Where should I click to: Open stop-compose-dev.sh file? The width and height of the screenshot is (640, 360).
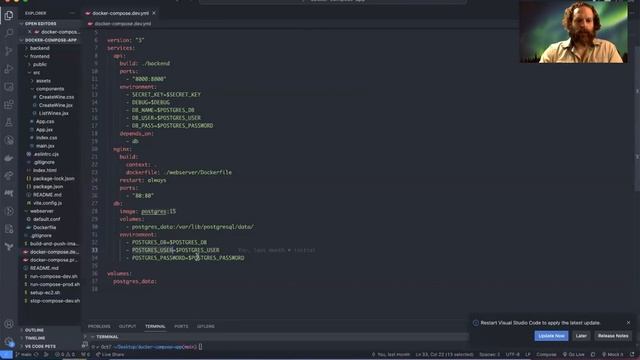tap(55, 301)
